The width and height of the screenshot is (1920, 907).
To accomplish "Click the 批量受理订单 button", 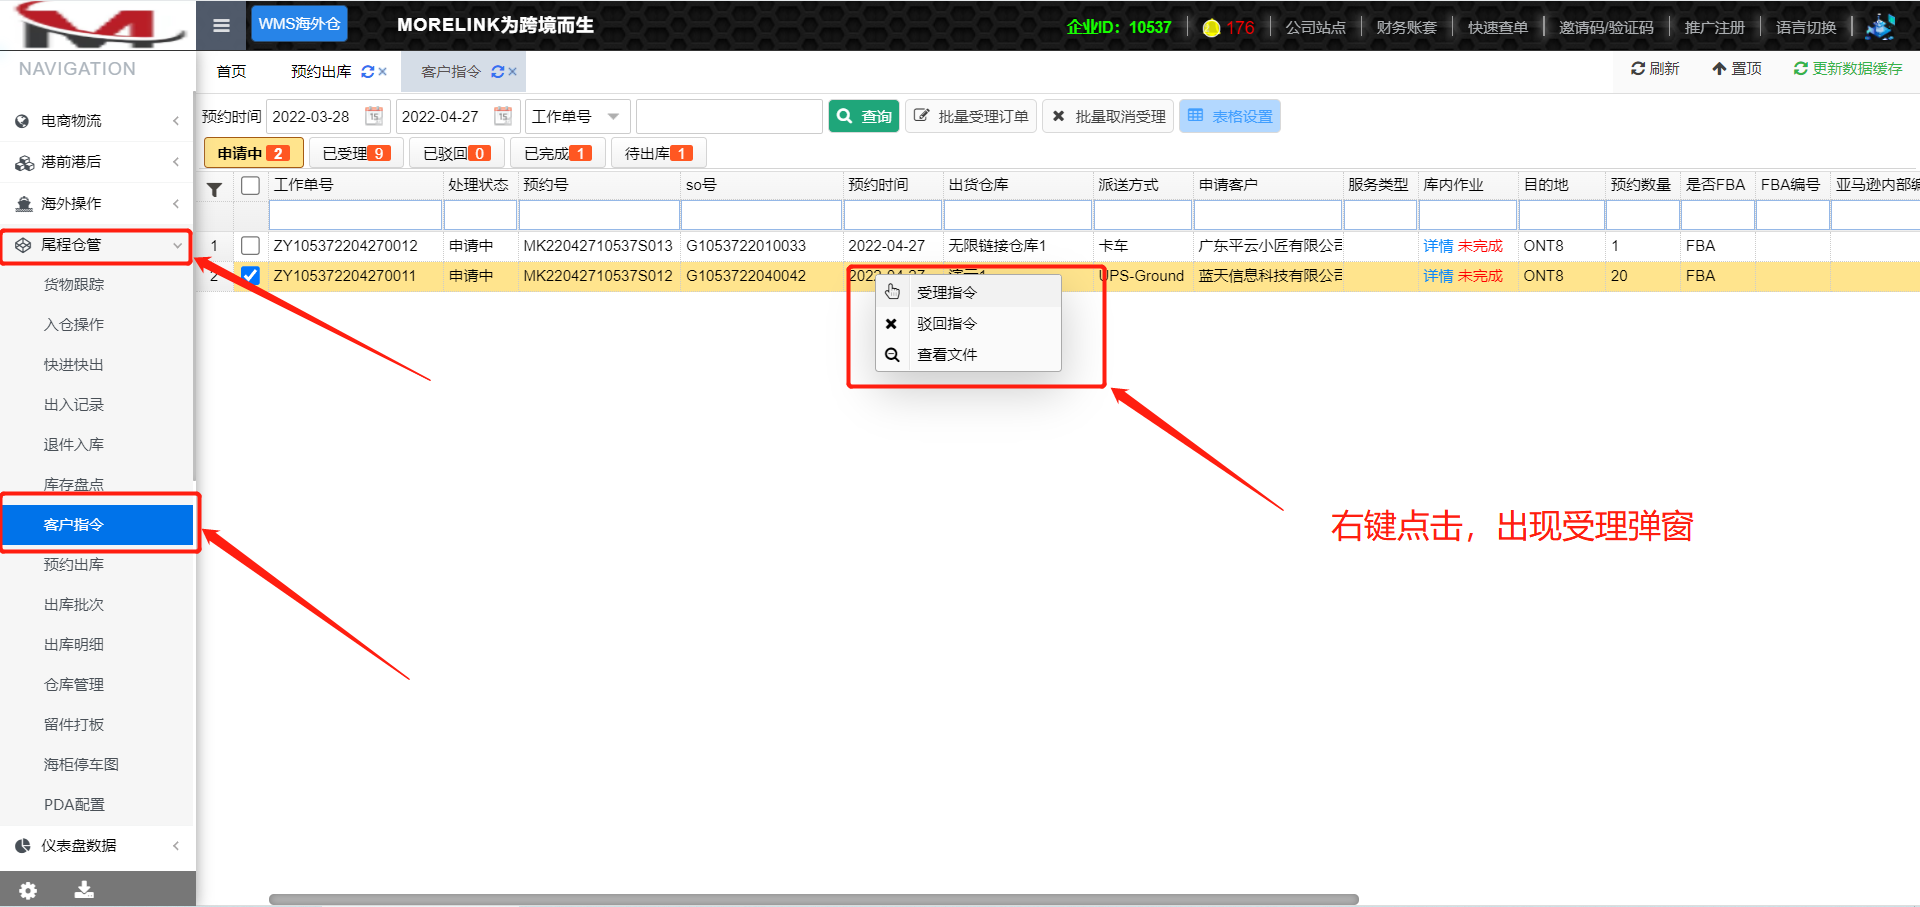I will pos(971,117).
